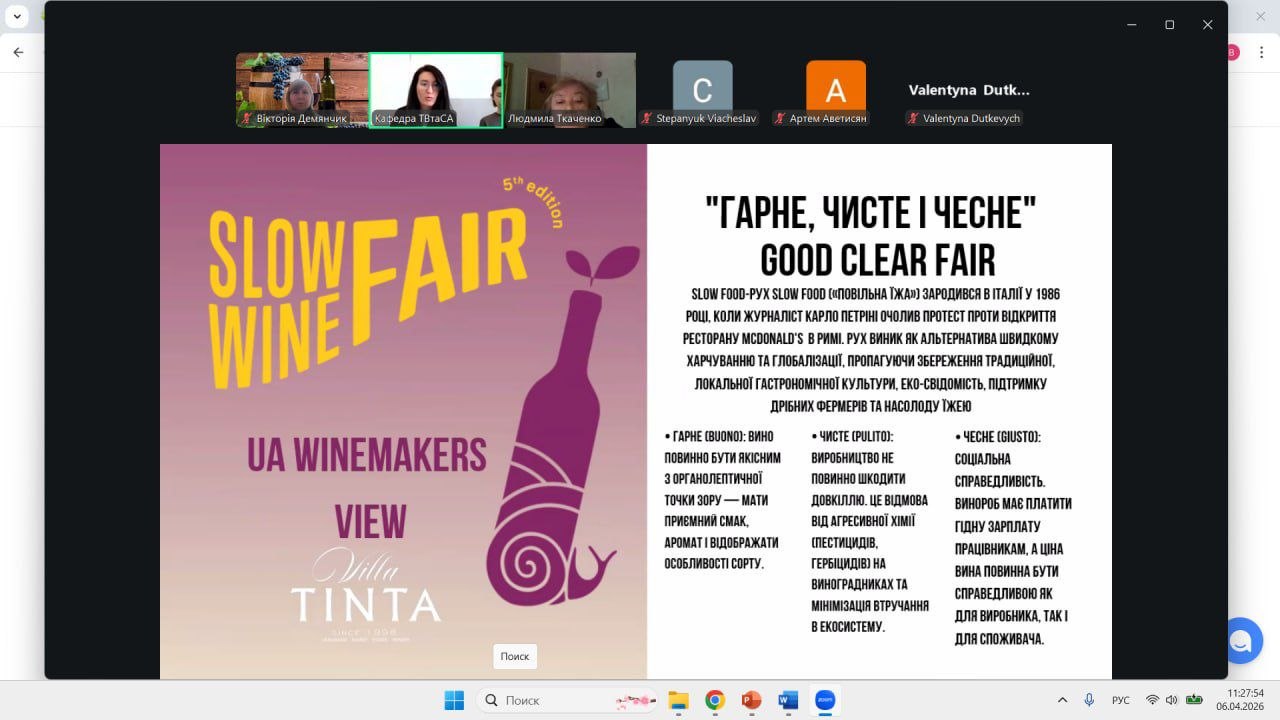Open the Wi-Fi network status icon
Viewport: 1280px width, 720px height.
pos(1152,700)
